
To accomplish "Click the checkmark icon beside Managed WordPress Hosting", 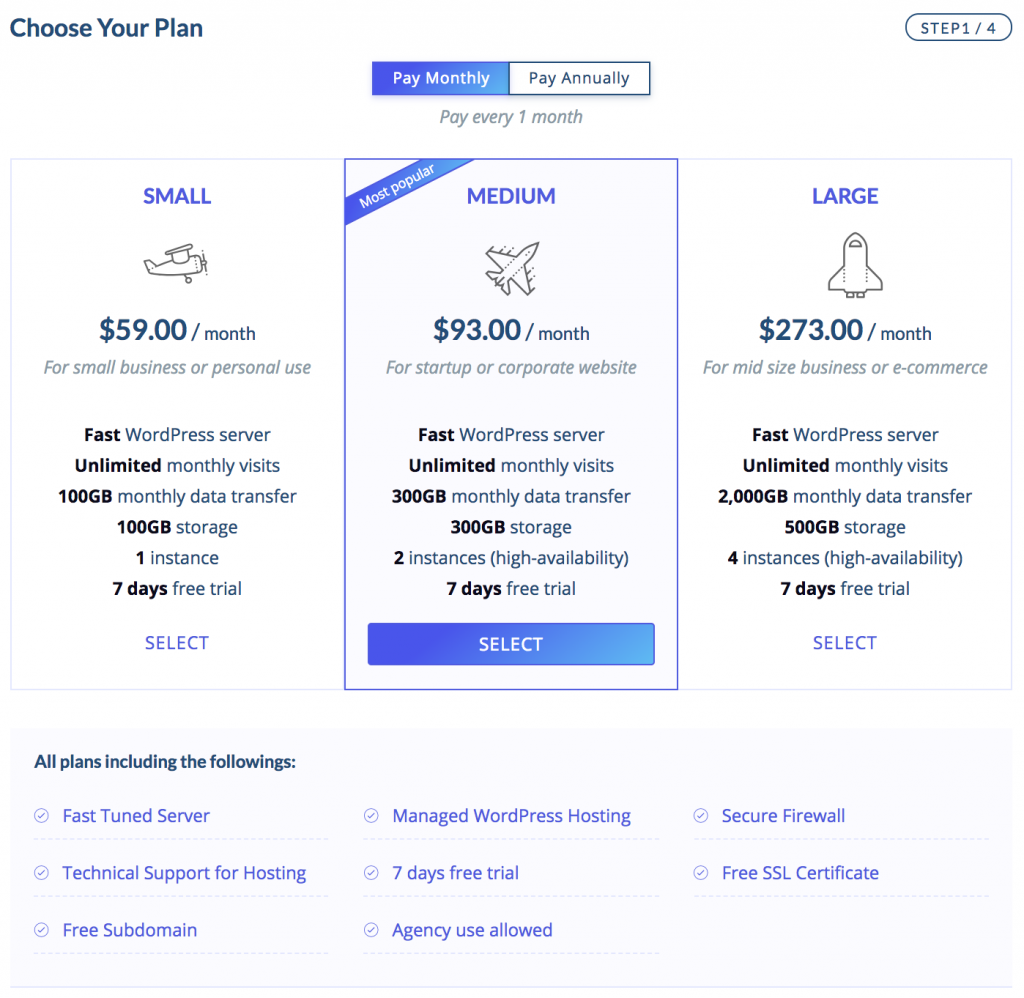I will click(371, 816).
